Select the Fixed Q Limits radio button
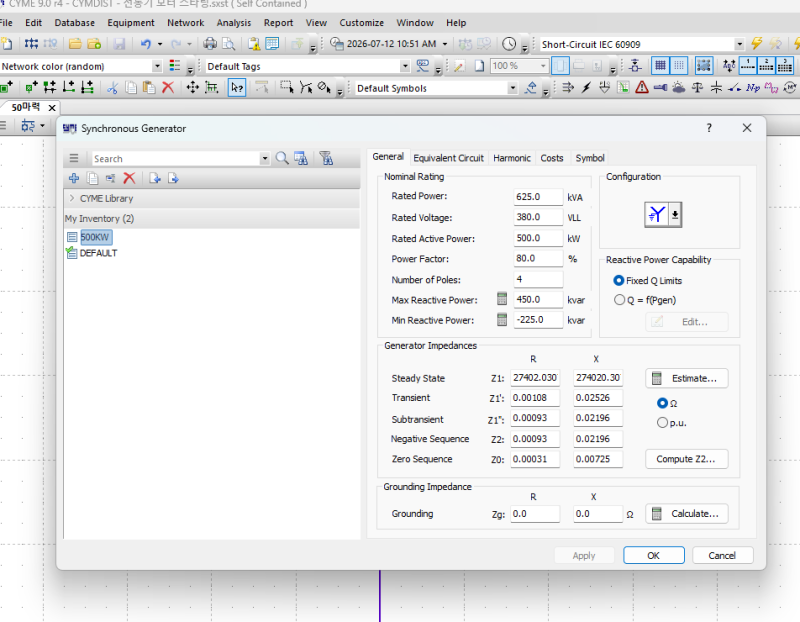 click(619, 281)
